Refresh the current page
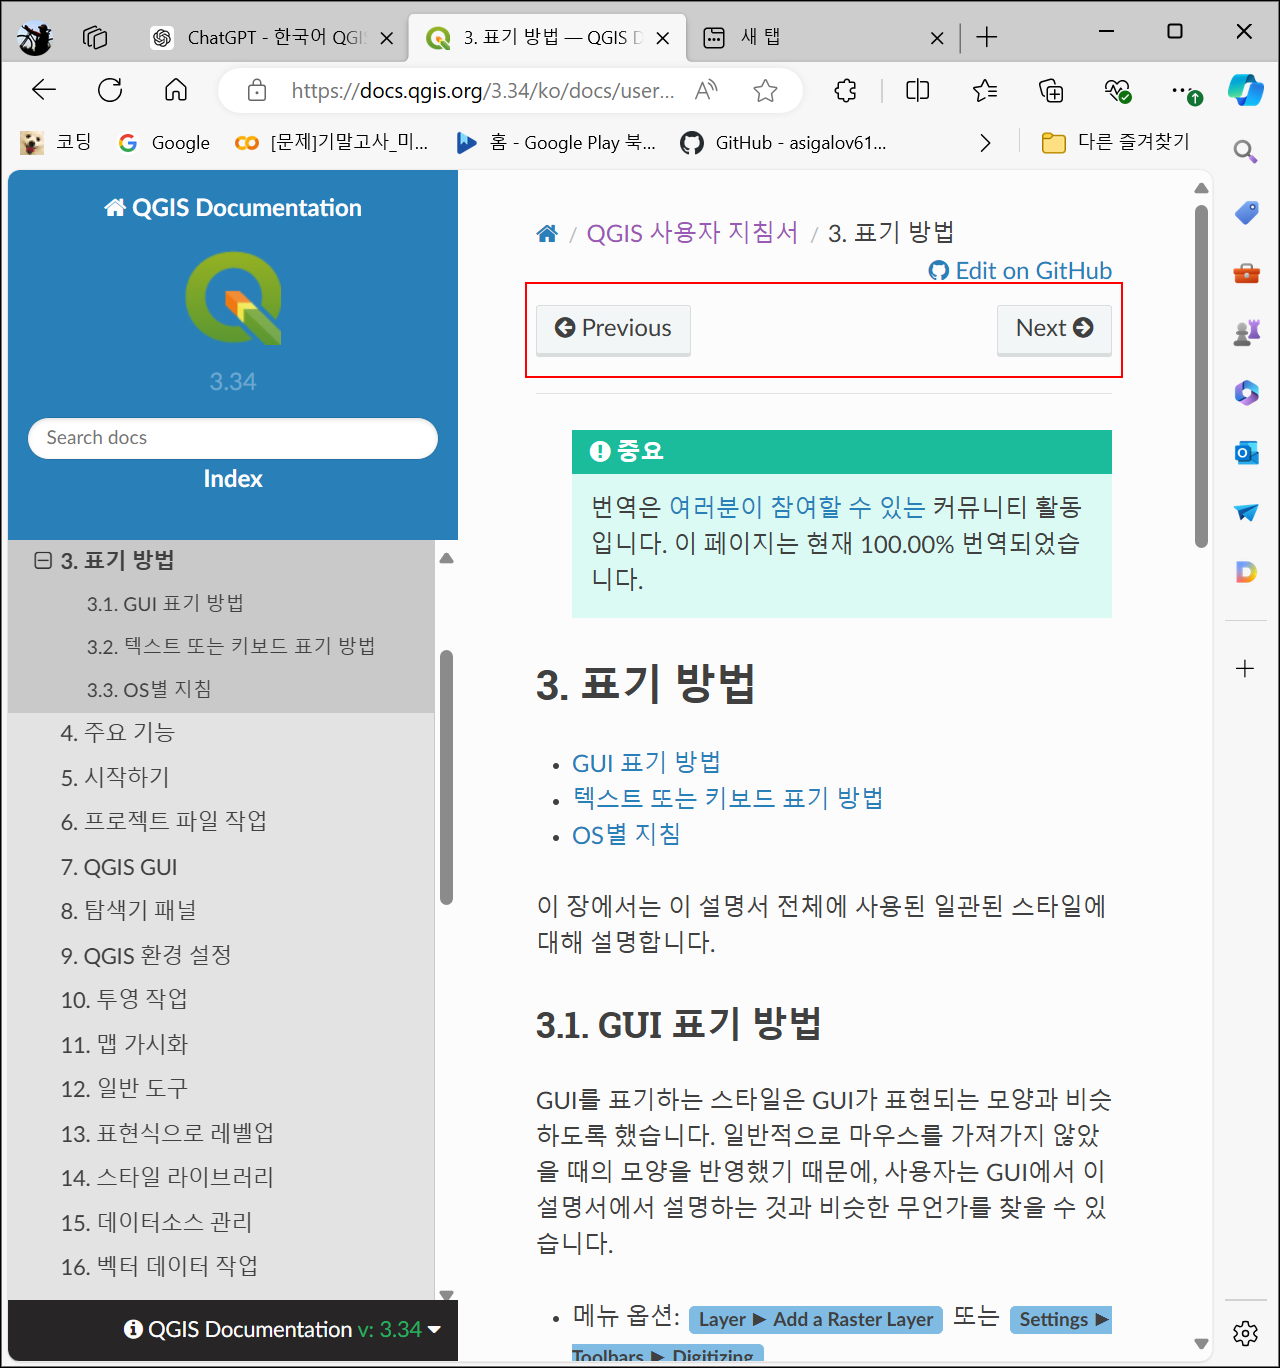Screen dimensions: 1280x1368 tap(110, 91)
